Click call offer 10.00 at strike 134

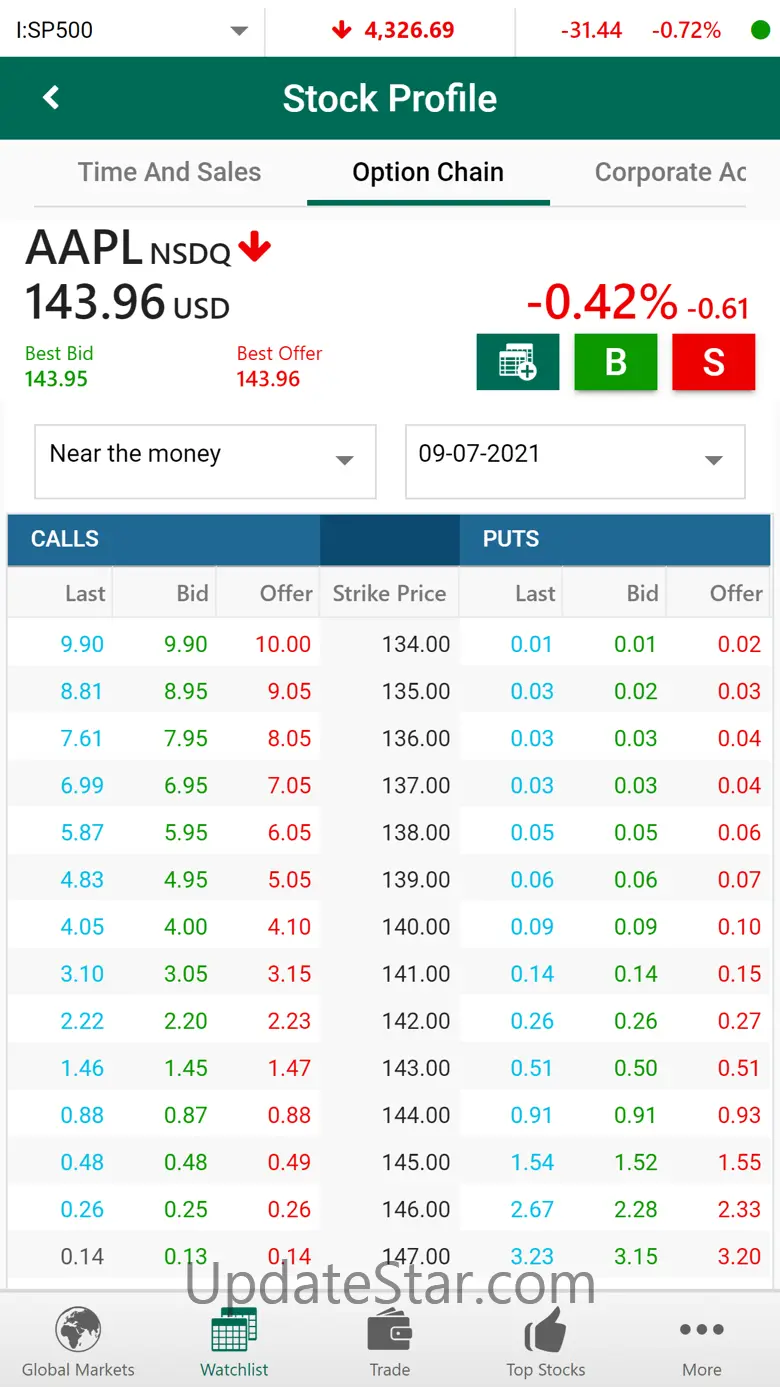[x=283, y=644]
